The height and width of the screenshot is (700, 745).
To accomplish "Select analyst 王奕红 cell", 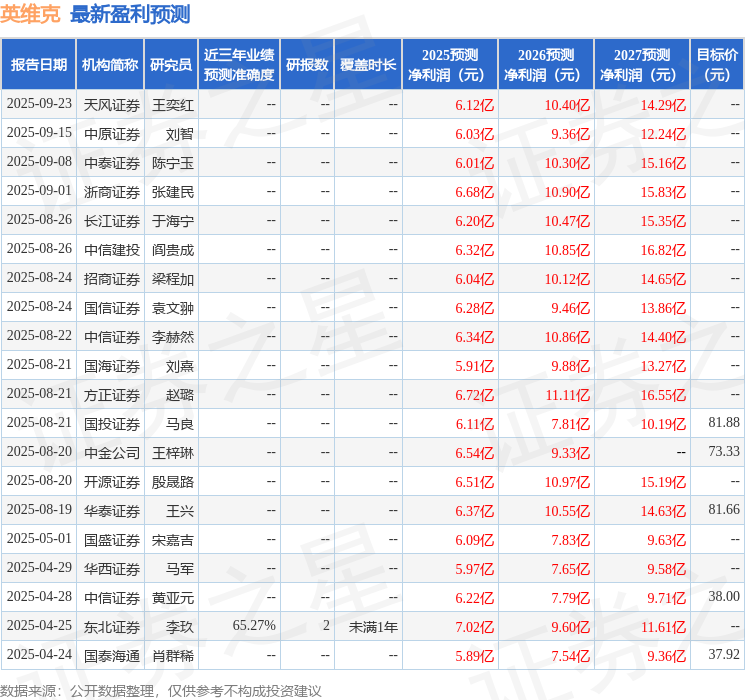I will (173, 105).
